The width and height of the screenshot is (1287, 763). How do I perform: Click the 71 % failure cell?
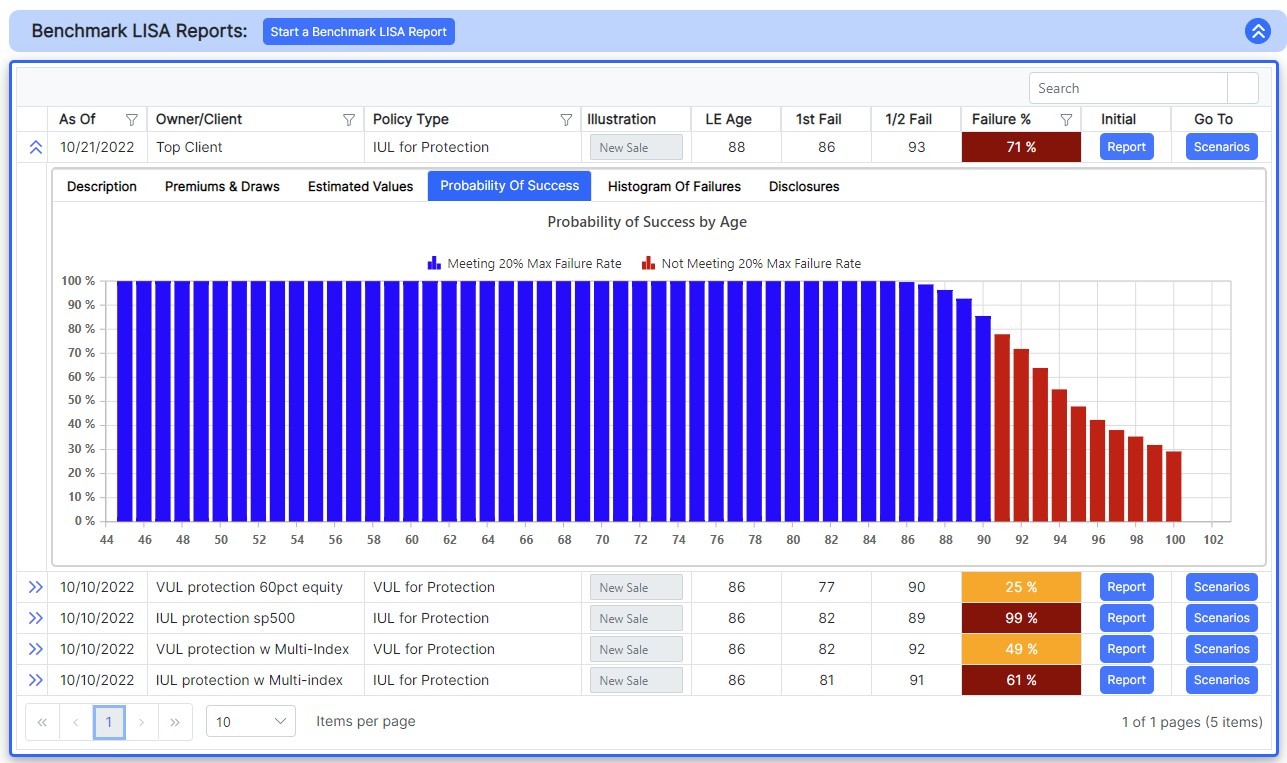[x=1021, y=147]
